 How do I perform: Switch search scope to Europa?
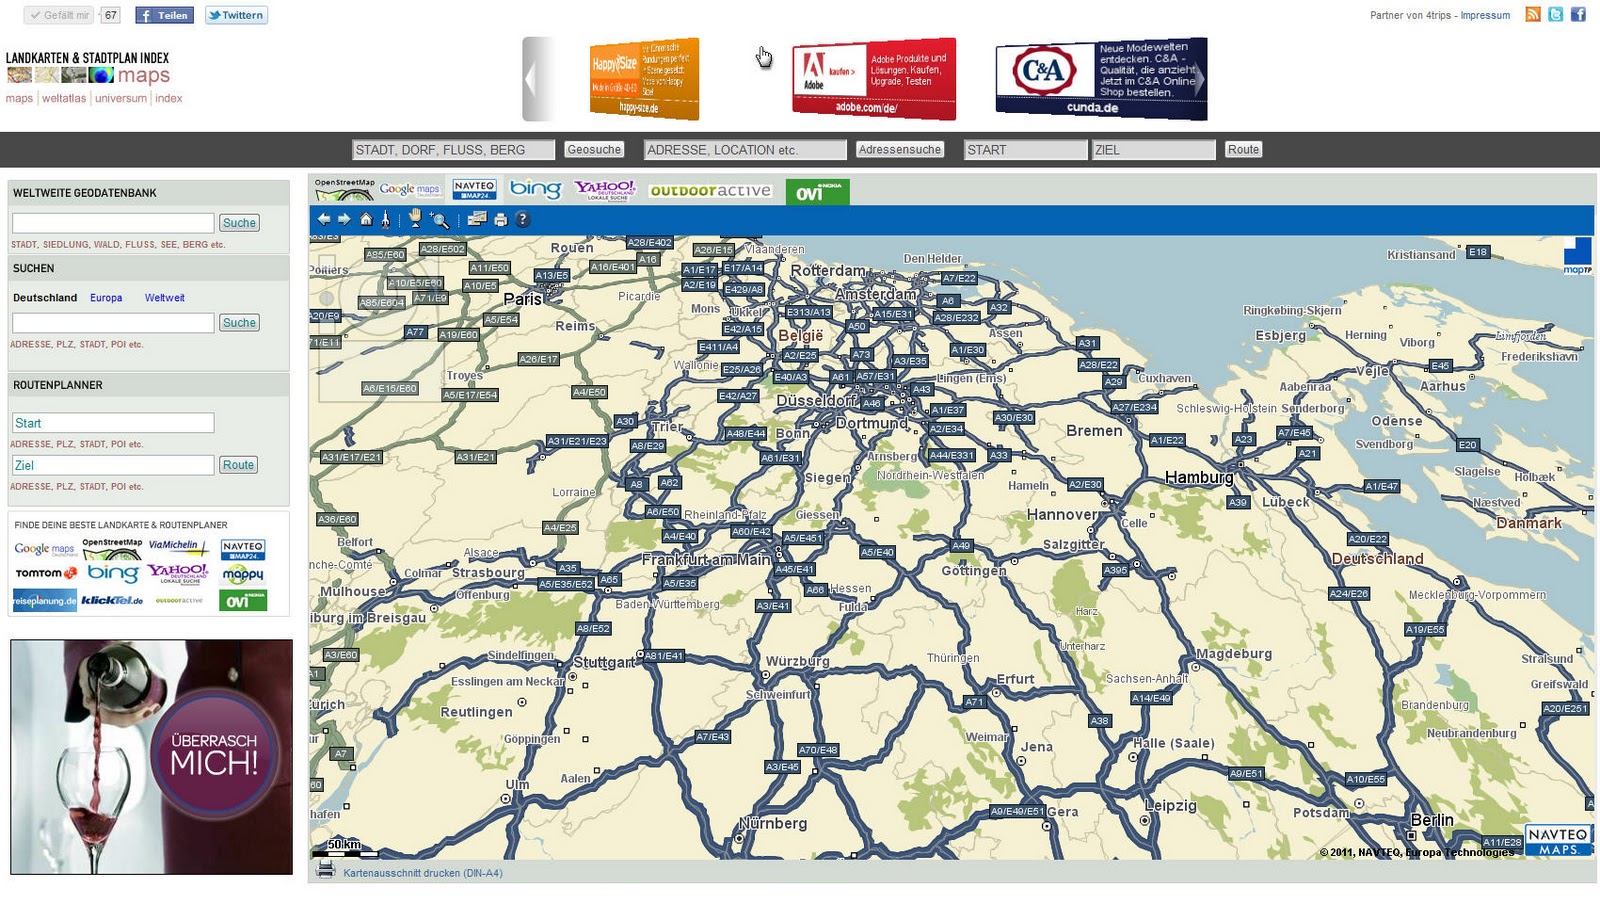pos(106,297)
